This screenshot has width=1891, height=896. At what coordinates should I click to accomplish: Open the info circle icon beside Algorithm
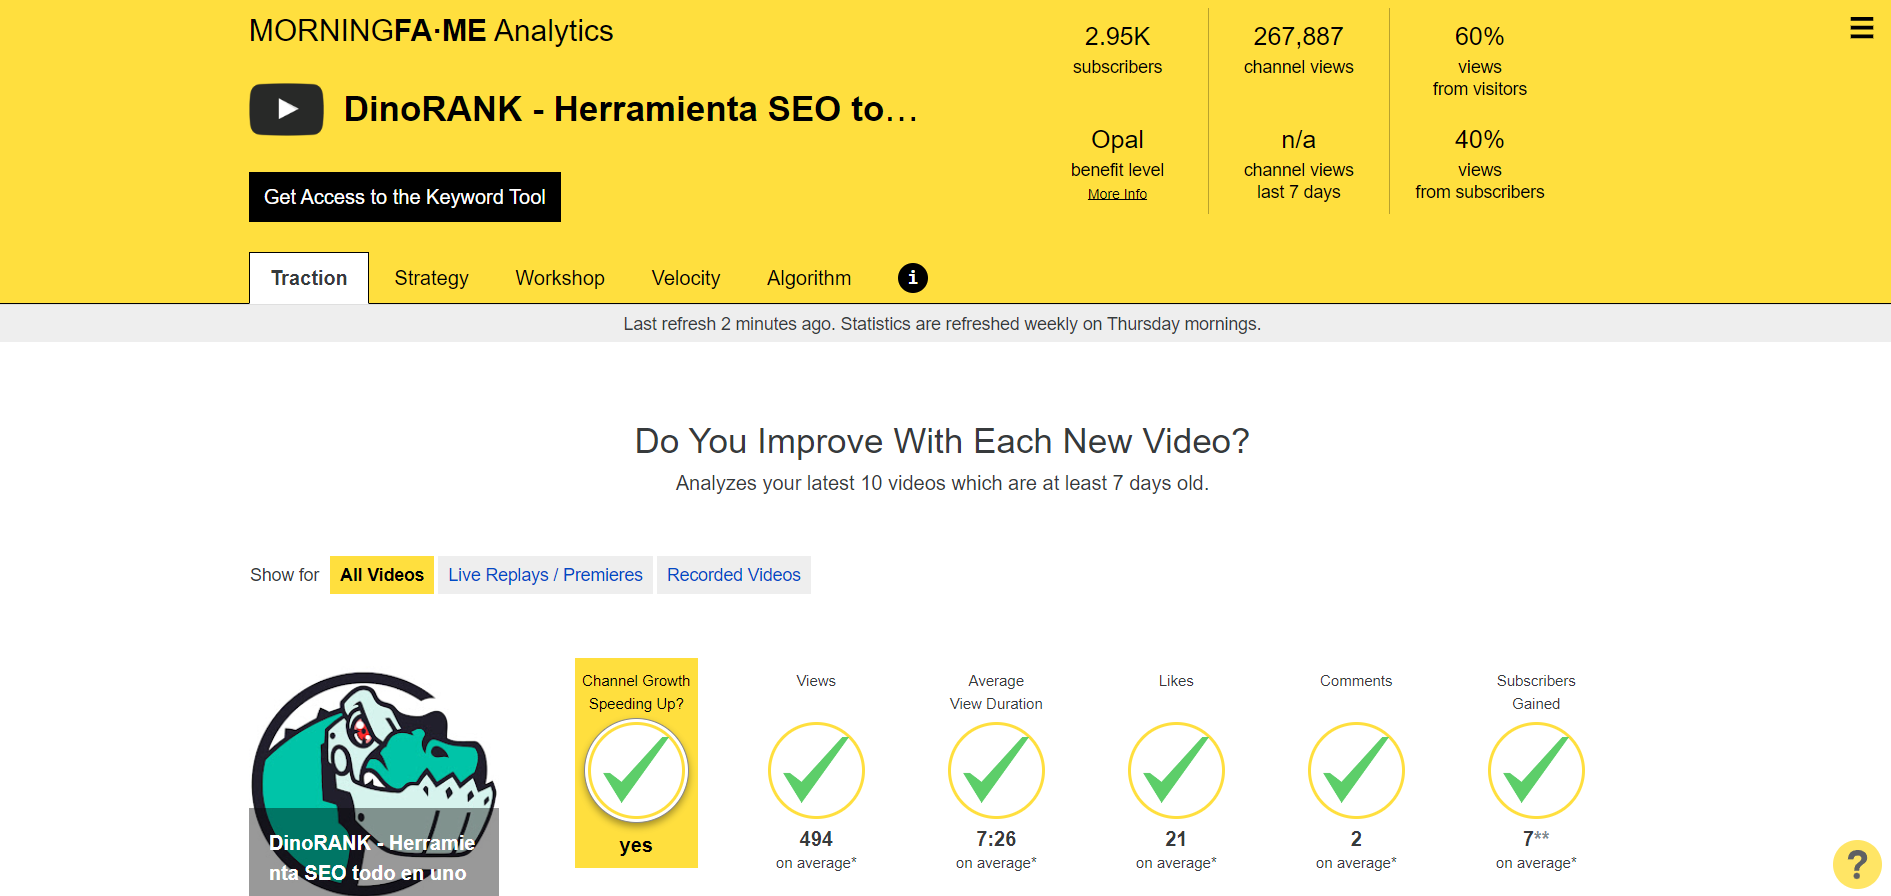912,278
